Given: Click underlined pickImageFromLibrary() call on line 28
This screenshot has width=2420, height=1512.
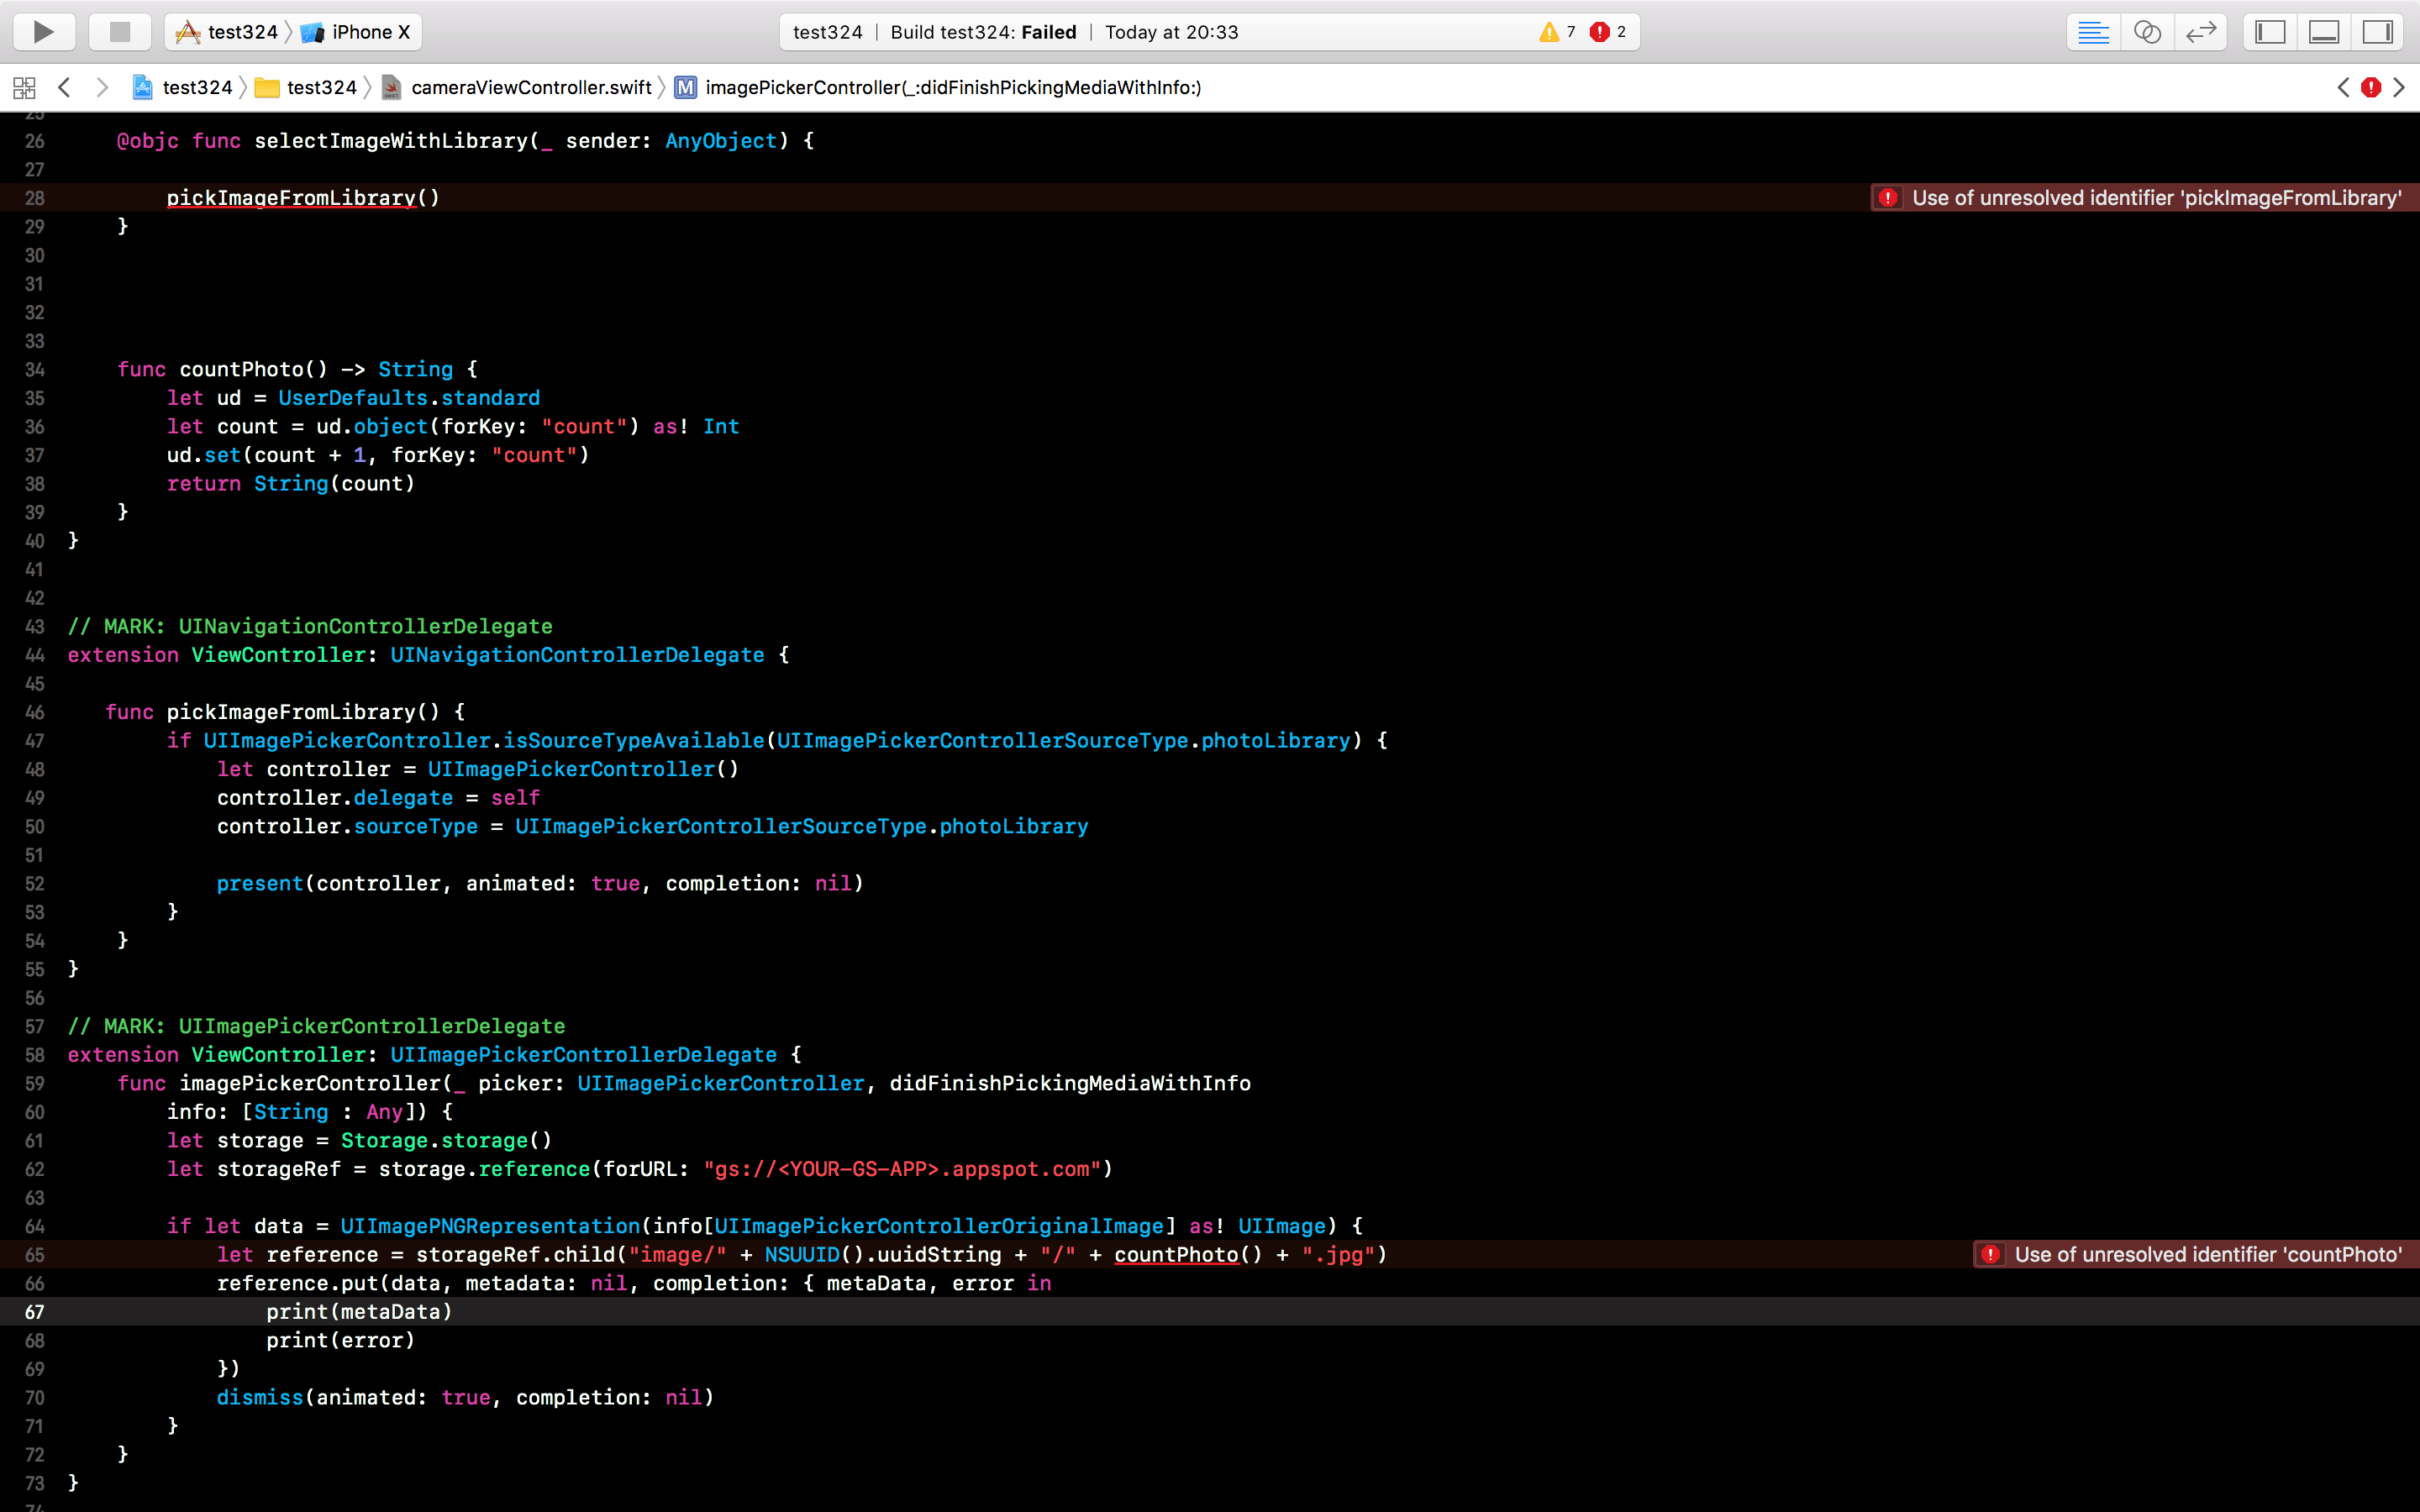Looking at the screenshot, I should coord(303,198).
